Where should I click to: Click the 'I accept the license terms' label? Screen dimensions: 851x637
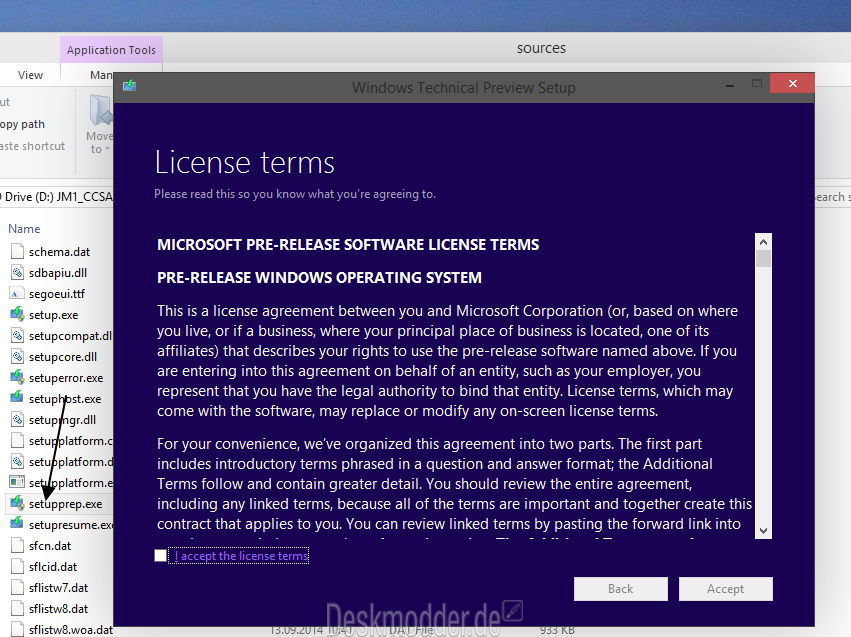(241, 556)
